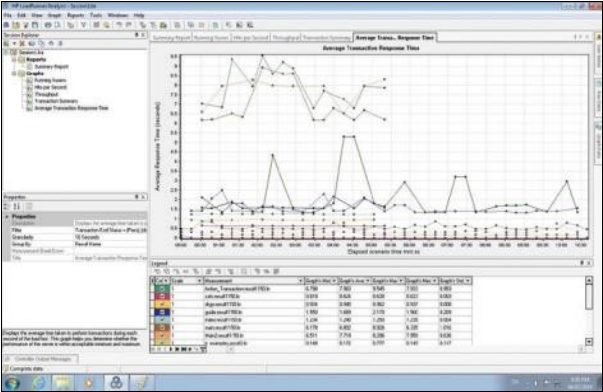
Task: Select Transaction Summary in the Graphs tree
Action: point(56,101)
